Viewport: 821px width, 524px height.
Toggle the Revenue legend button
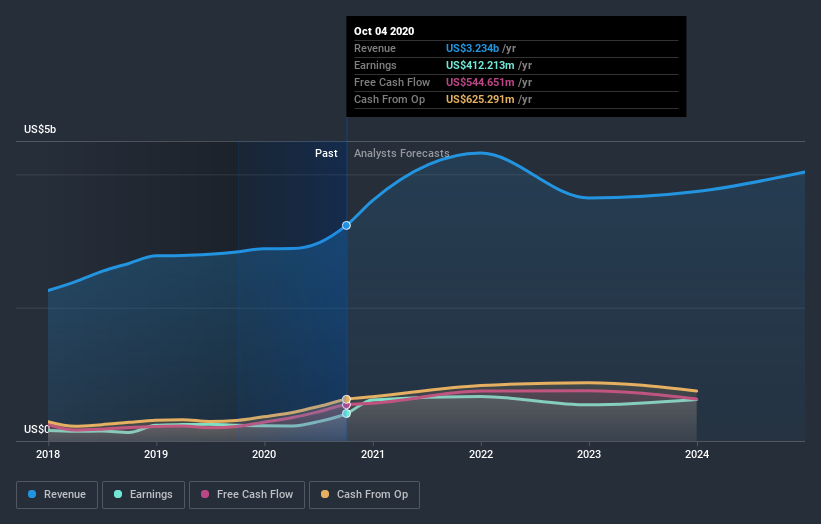[57, 495]
